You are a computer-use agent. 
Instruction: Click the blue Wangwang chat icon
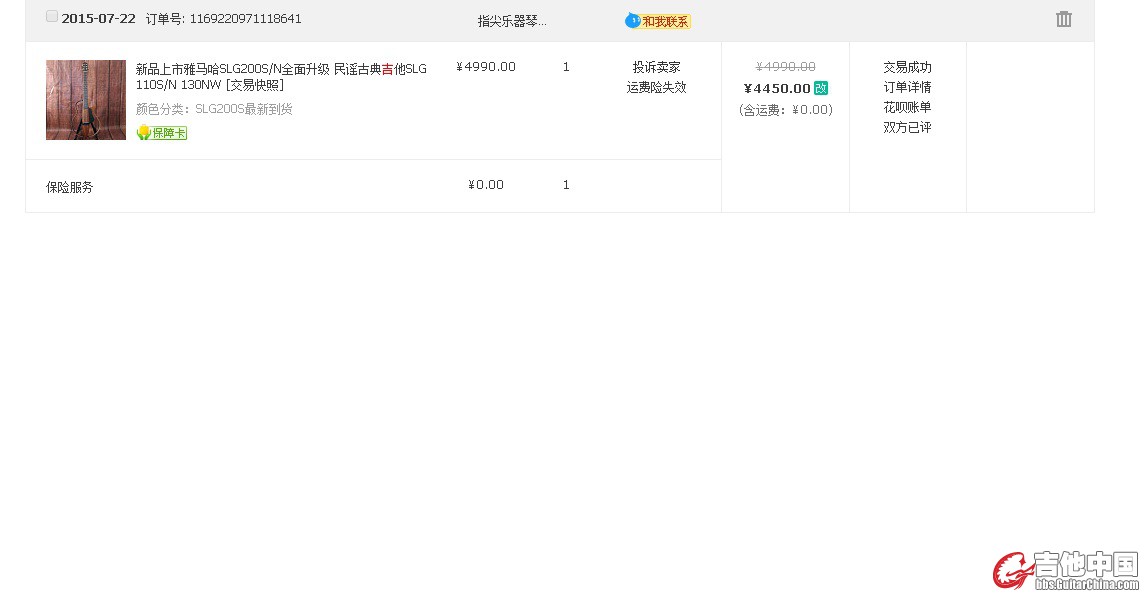click(x=632, y=21)
